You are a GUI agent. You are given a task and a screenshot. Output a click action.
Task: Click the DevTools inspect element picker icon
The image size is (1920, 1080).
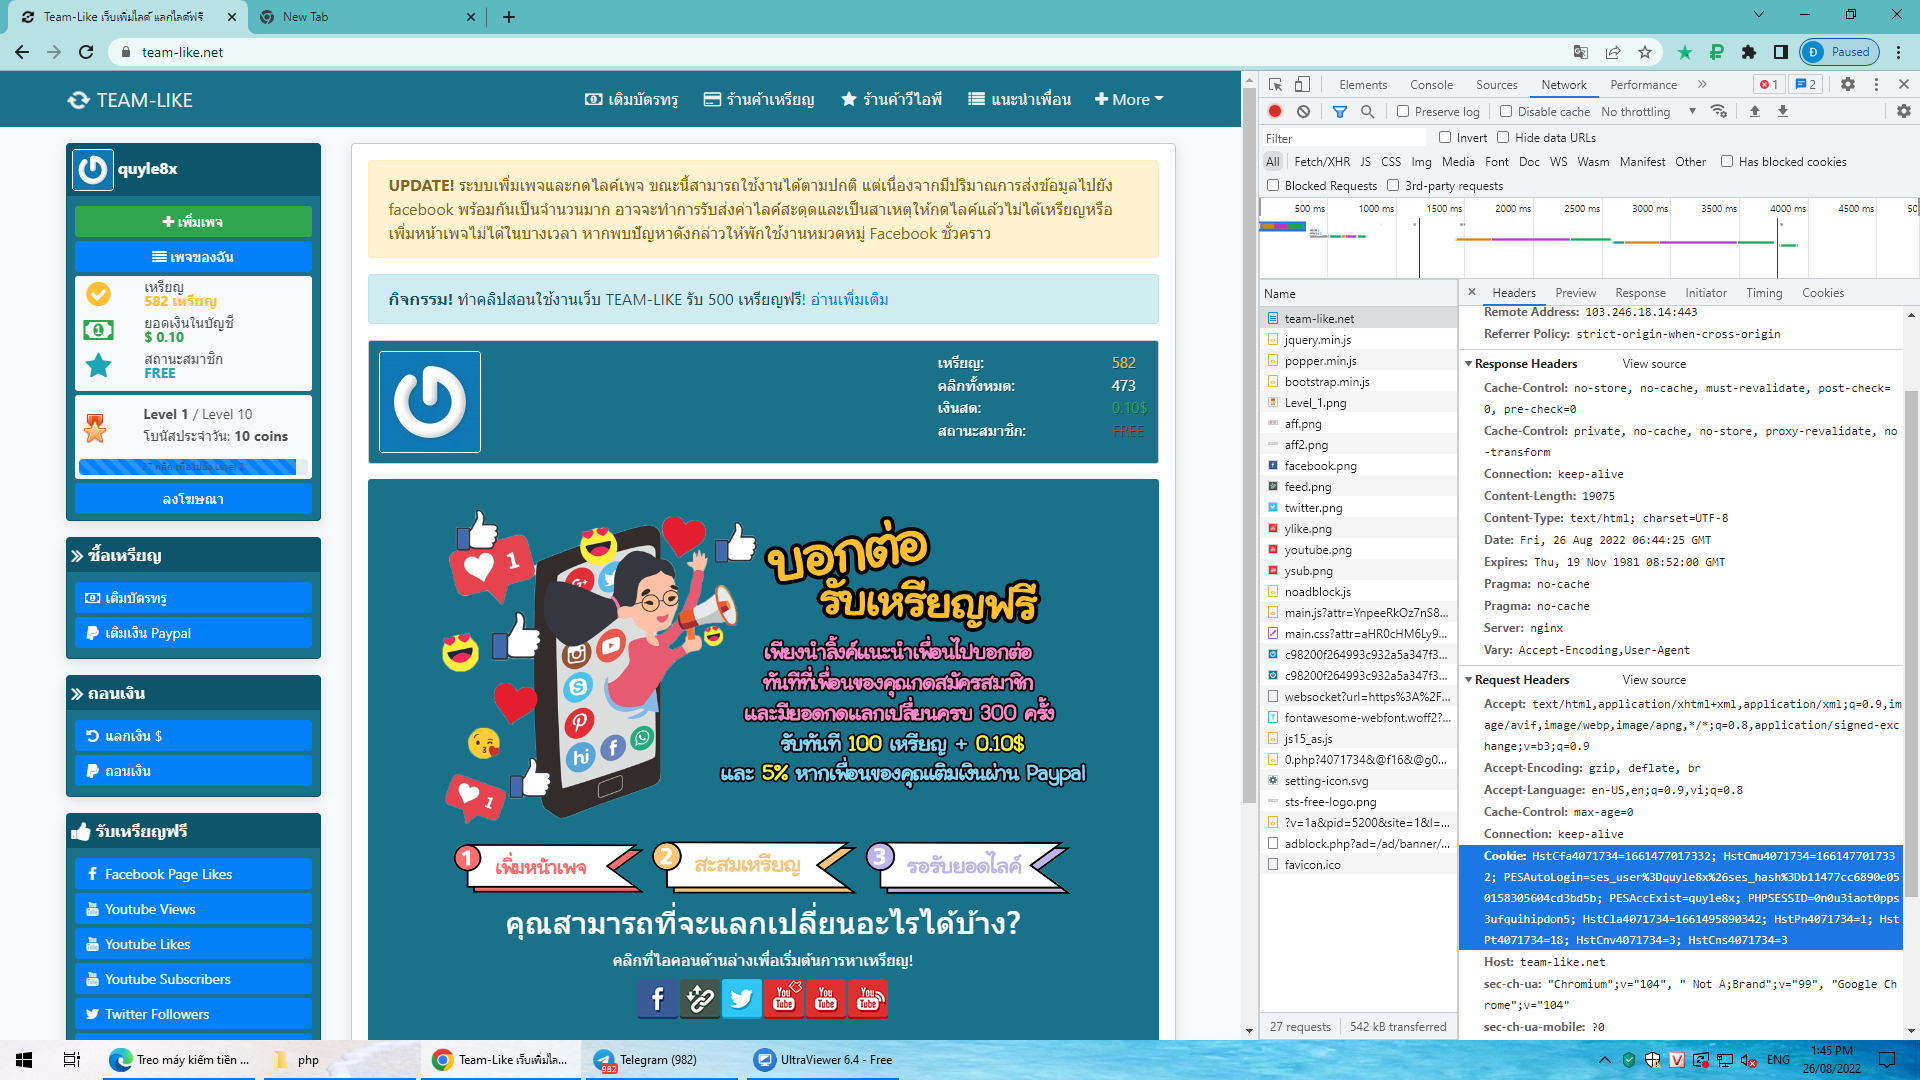click(1275, 85)
